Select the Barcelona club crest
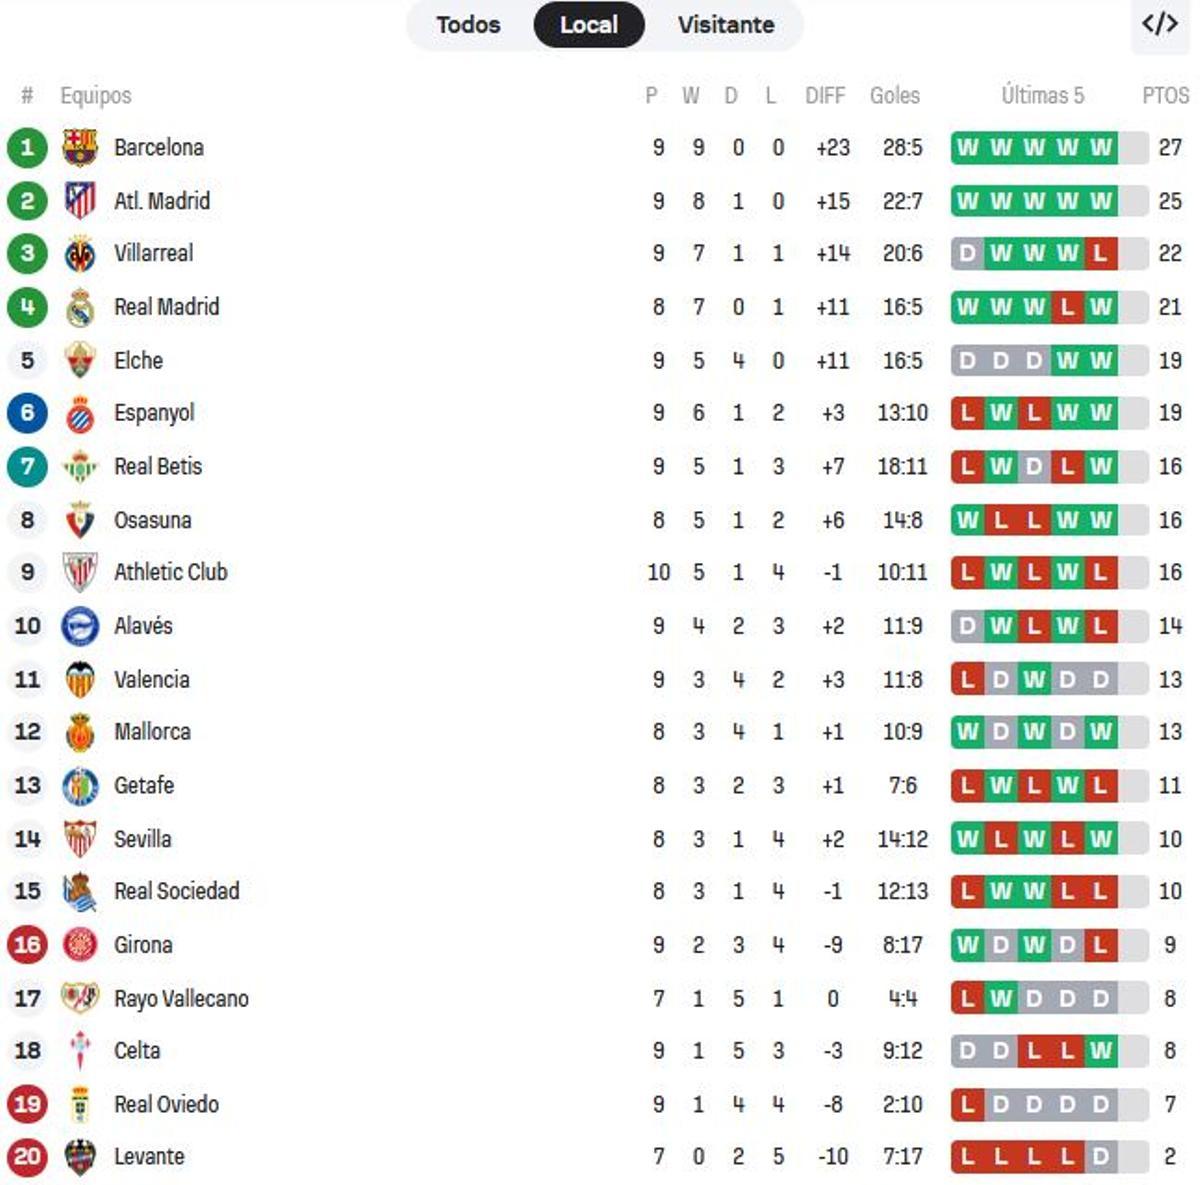The height and width of the screenshot is (1185, 1200). [80, 147]
